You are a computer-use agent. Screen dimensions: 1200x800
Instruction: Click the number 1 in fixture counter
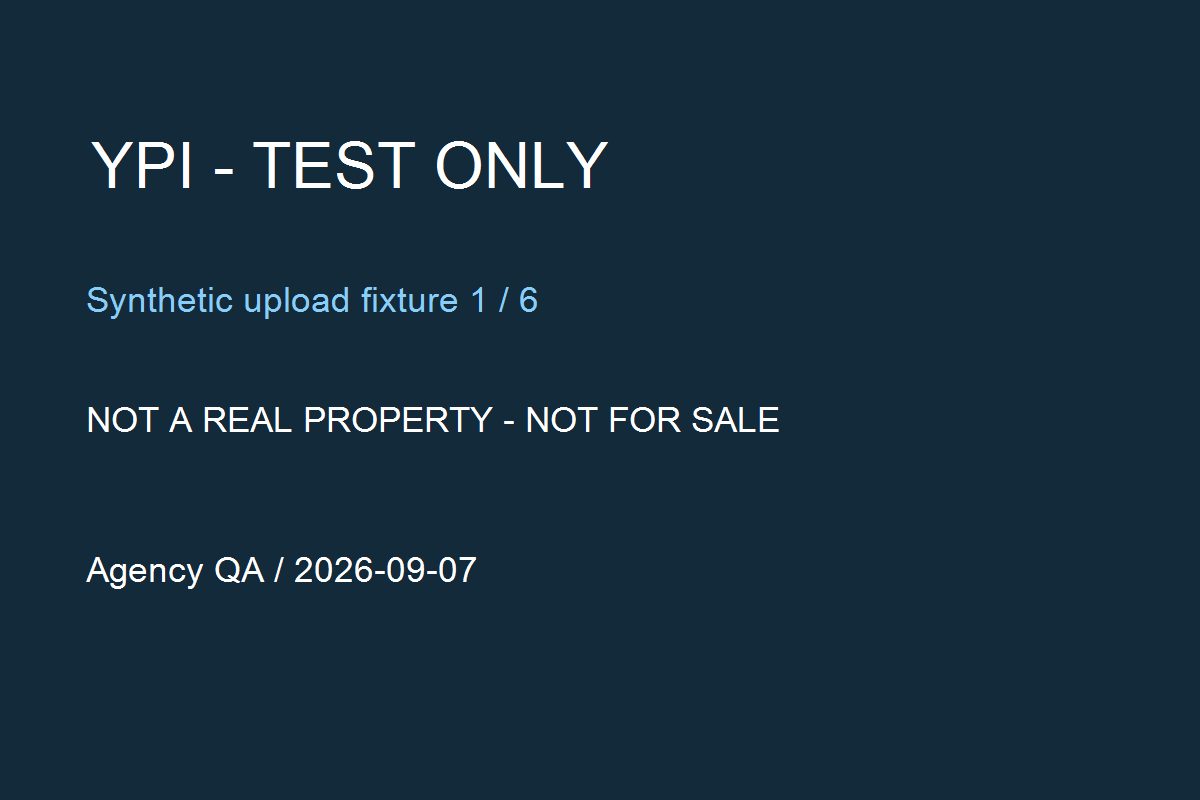[x=479, y=300]
